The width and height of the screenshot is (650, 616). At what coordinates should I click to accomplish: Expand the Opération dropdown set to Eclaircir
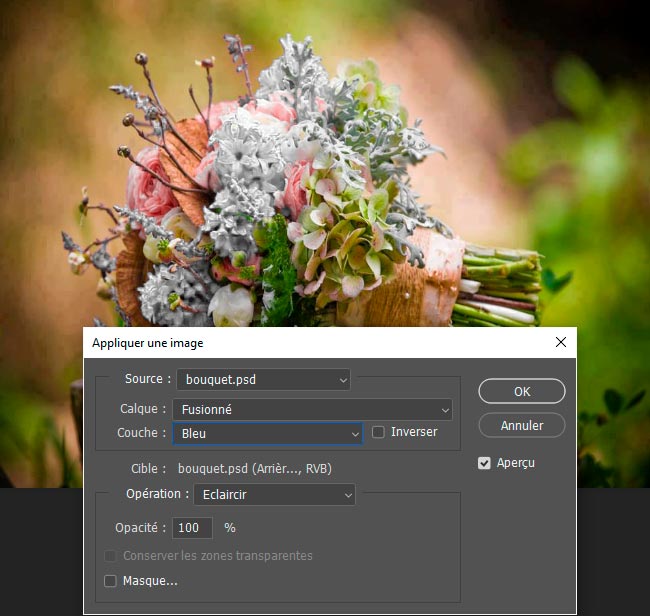point(274,494)
